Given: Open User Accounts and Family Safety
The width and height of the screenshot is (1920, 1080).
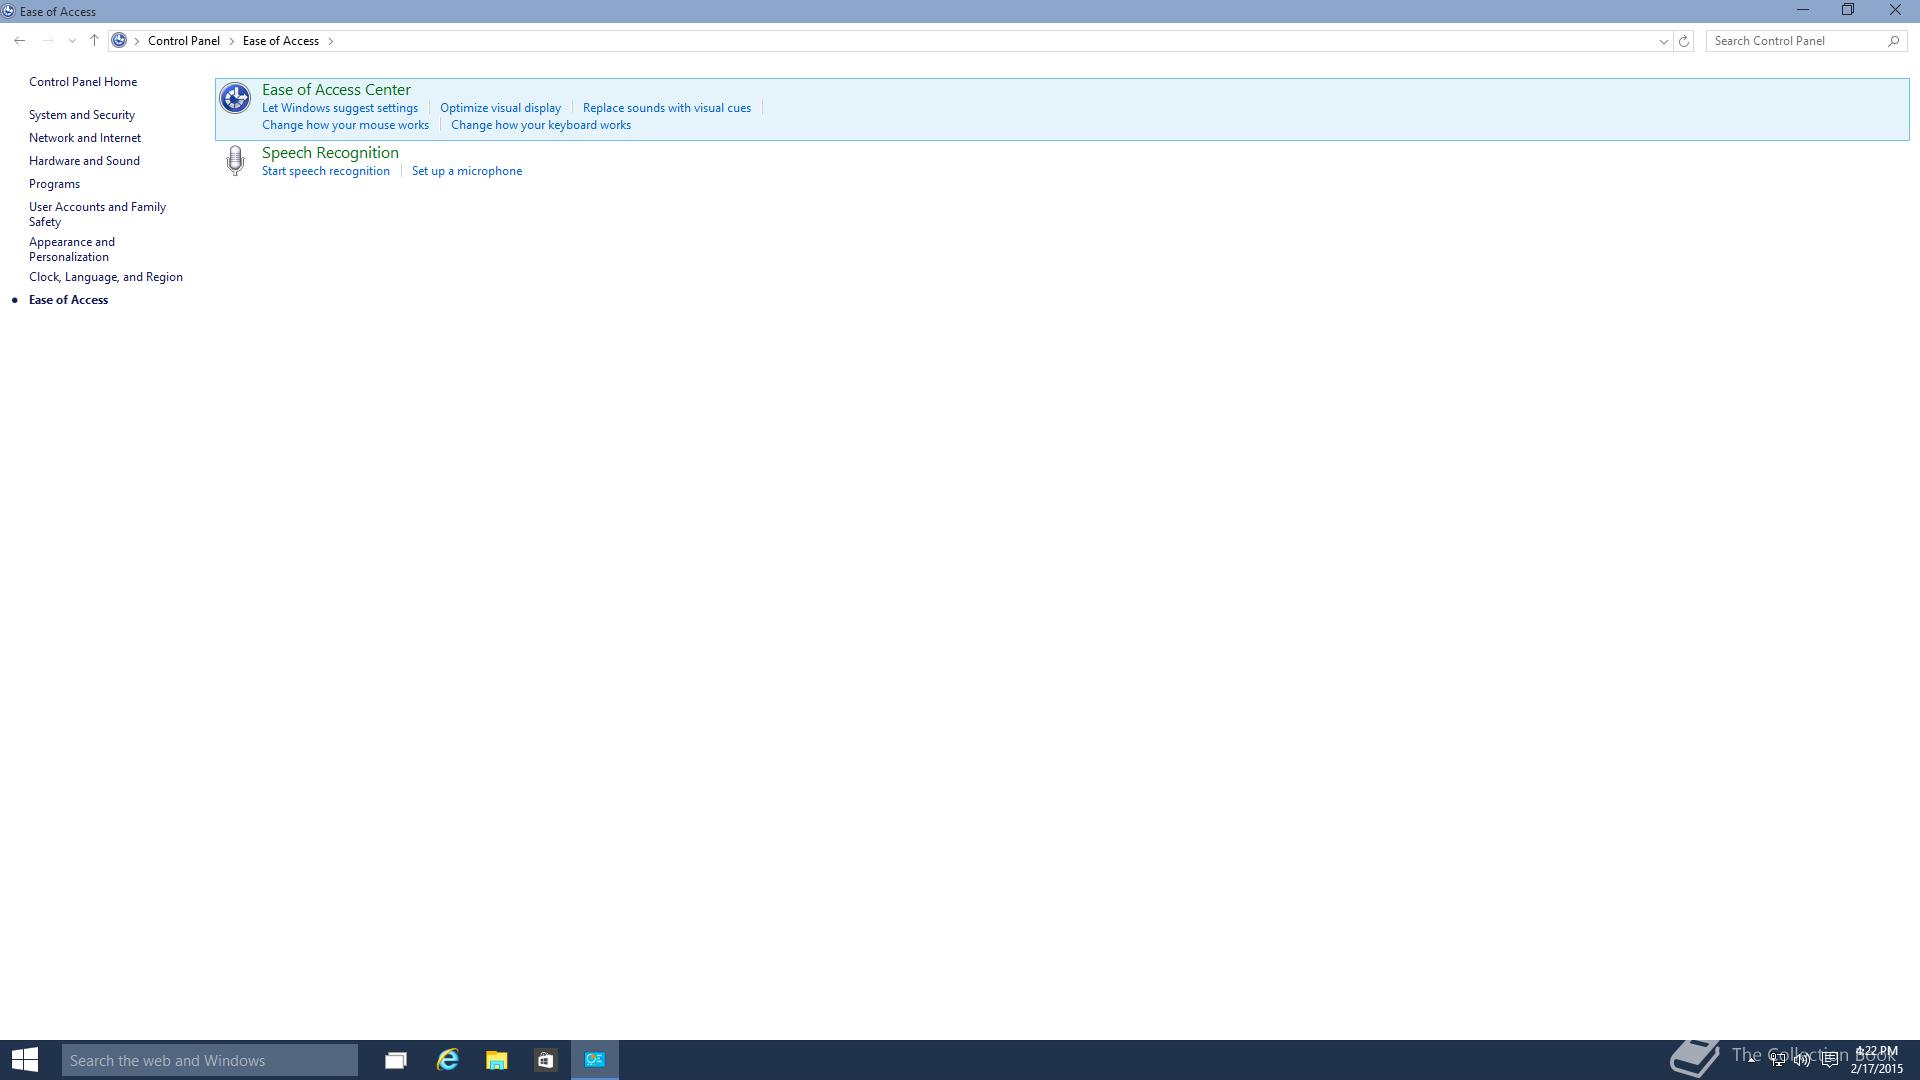Looking at the screenshot, I should coord(97,214).
